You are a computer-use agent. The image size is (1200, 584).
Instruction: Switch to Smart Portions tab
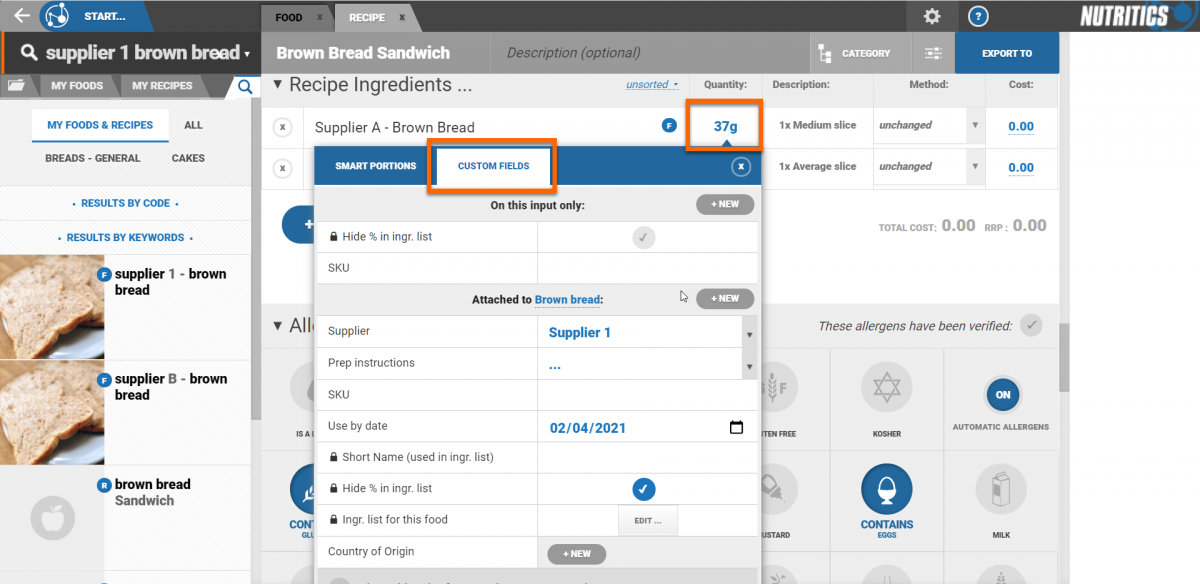coord(375,166)
